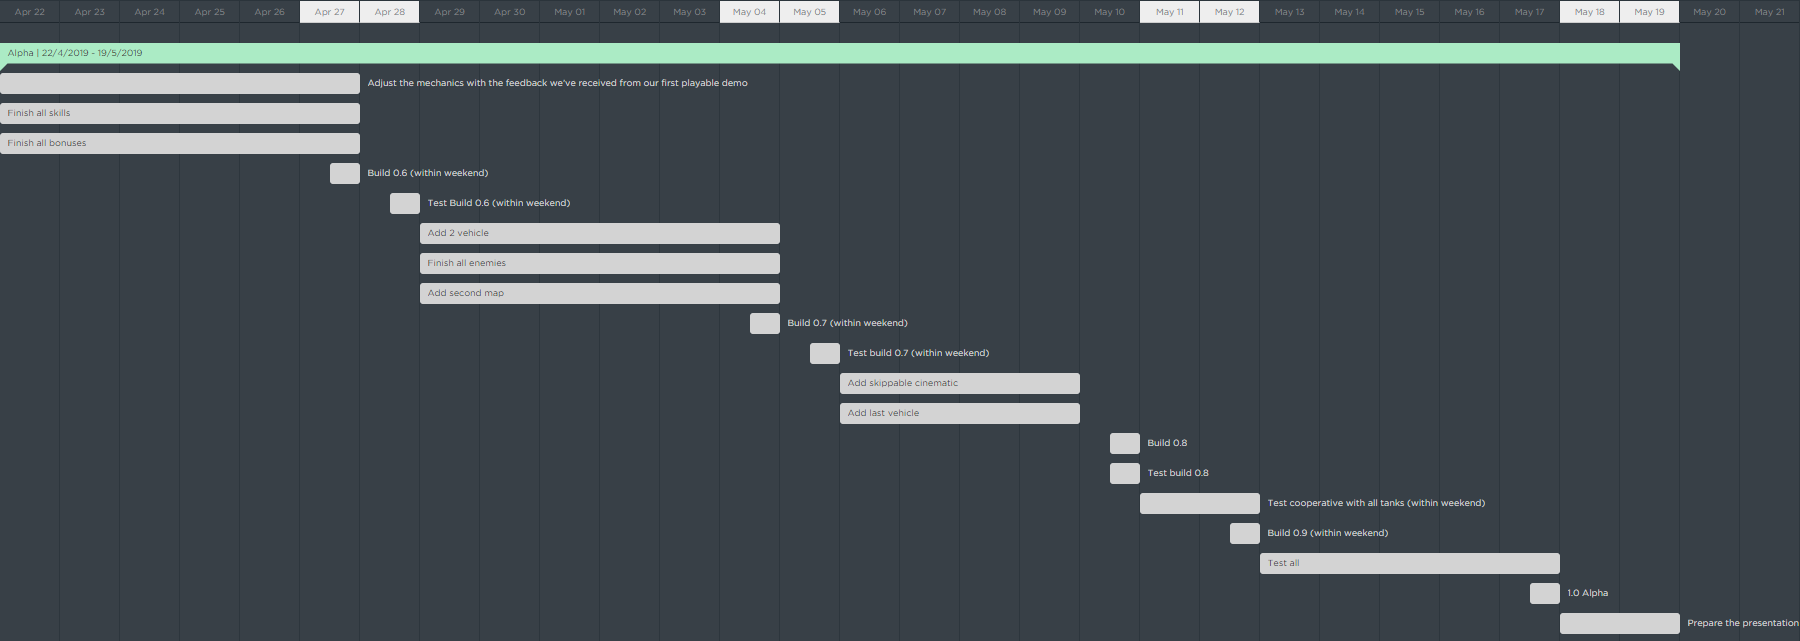1800x641 pixels.
Task: Select the Build 0.6 task block
Action: point(345,173)
